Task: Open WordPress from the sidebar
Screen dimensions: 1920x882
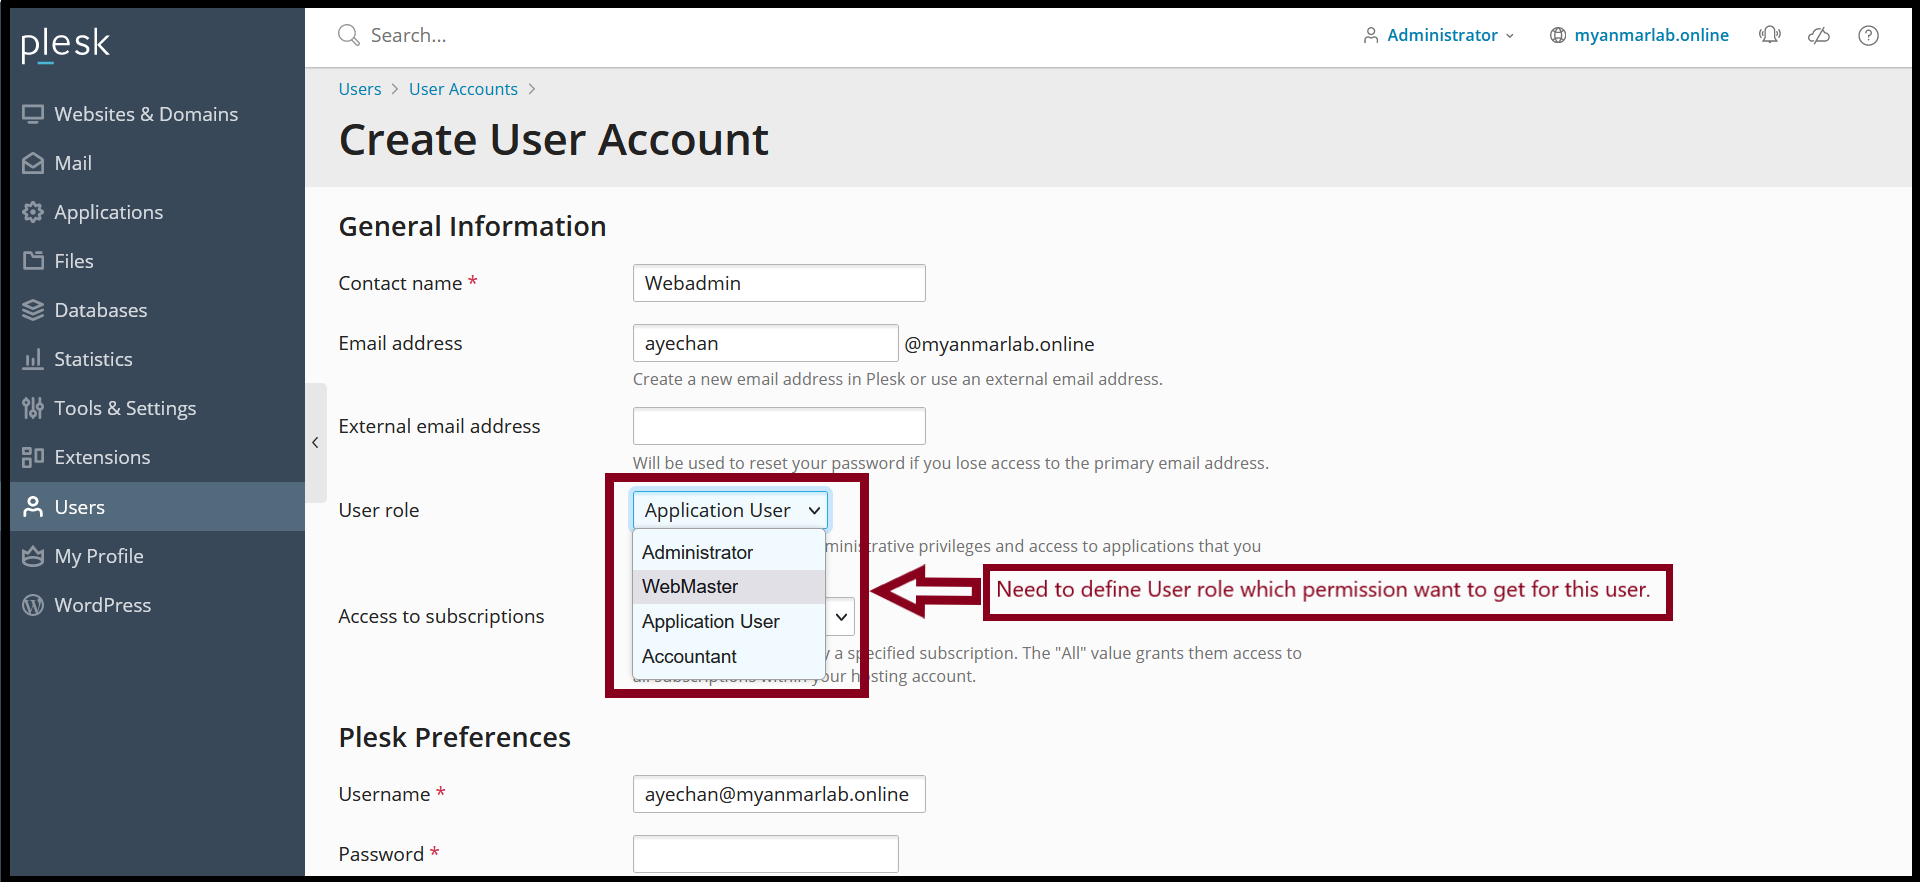Action: (x=102, y=605)
